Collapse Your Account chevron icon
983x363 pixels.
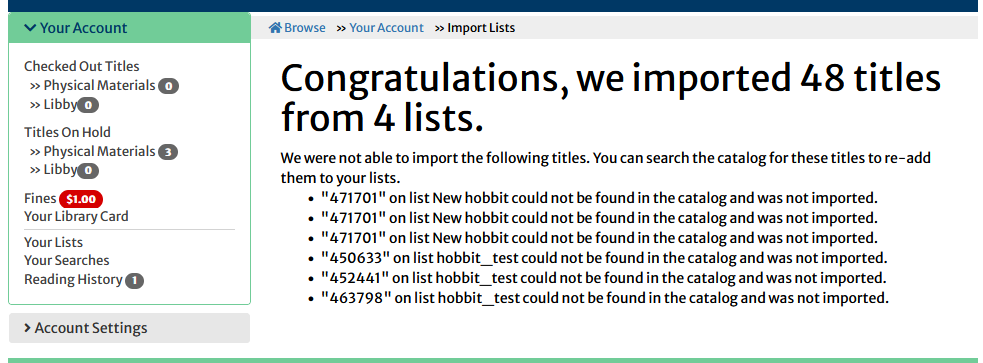click(30, 28)
